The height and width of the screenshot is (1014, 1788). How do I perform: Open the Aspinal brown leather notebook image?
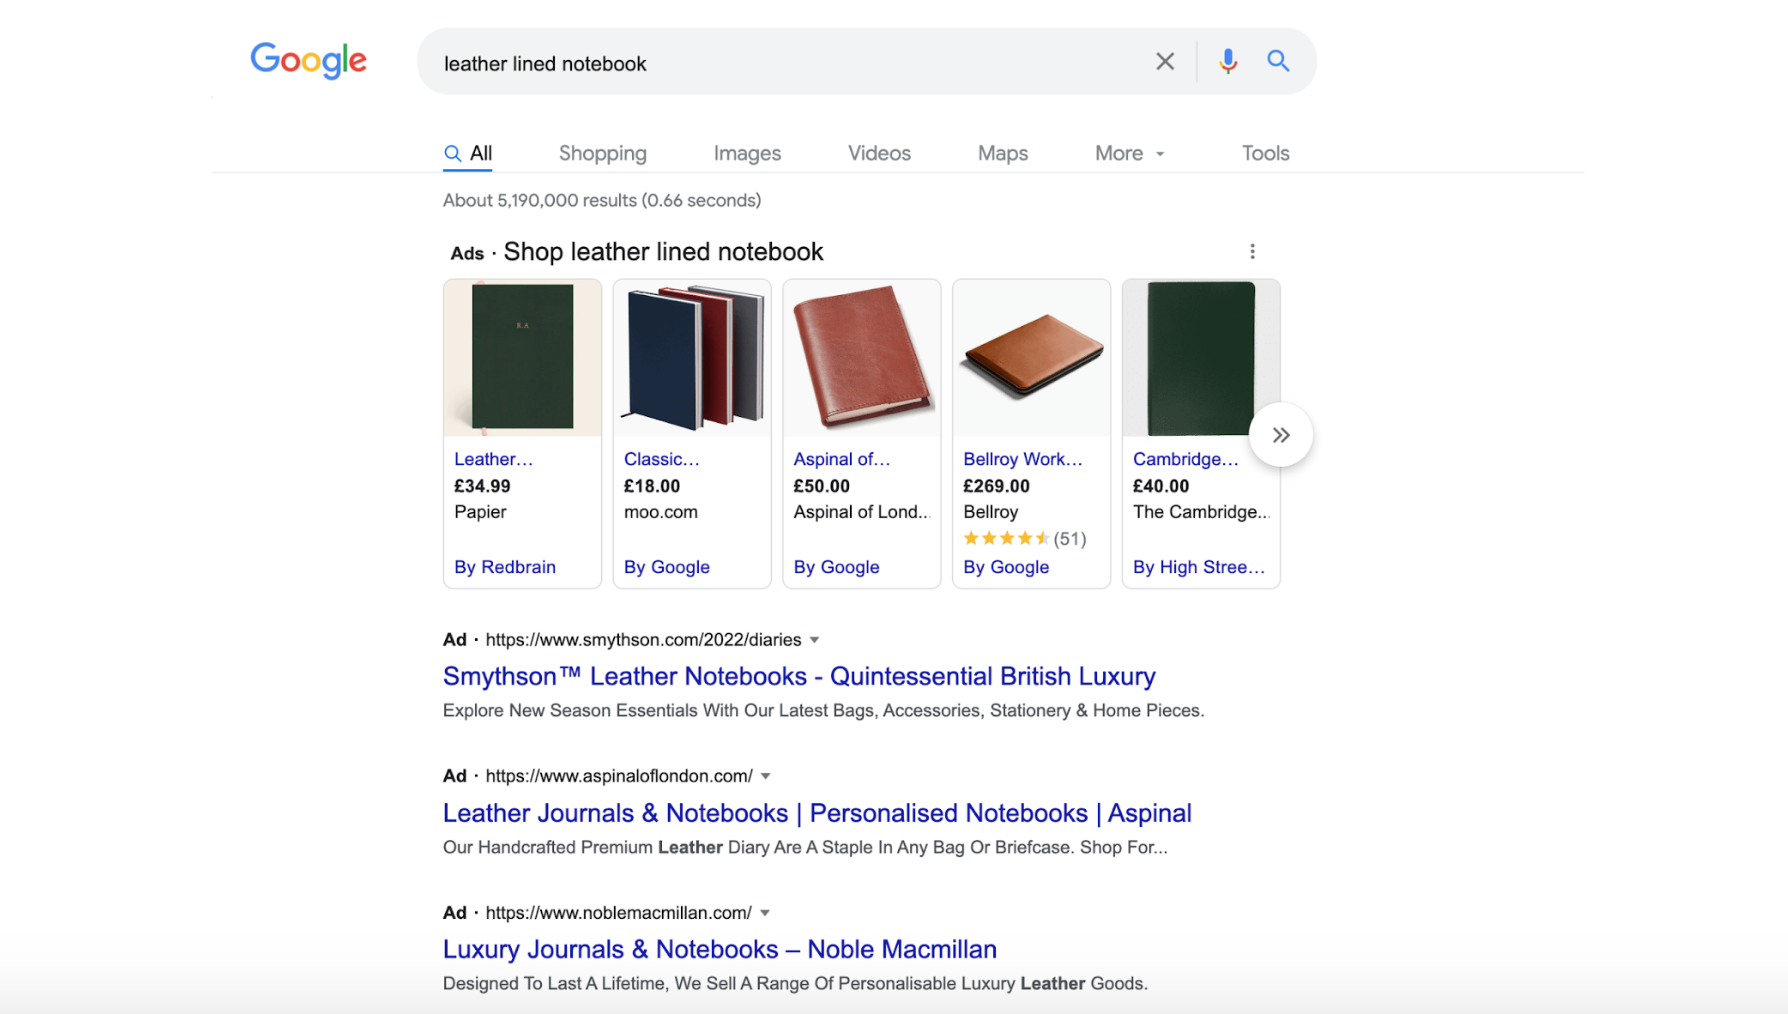pyautogui.click(x=862, y=358)
